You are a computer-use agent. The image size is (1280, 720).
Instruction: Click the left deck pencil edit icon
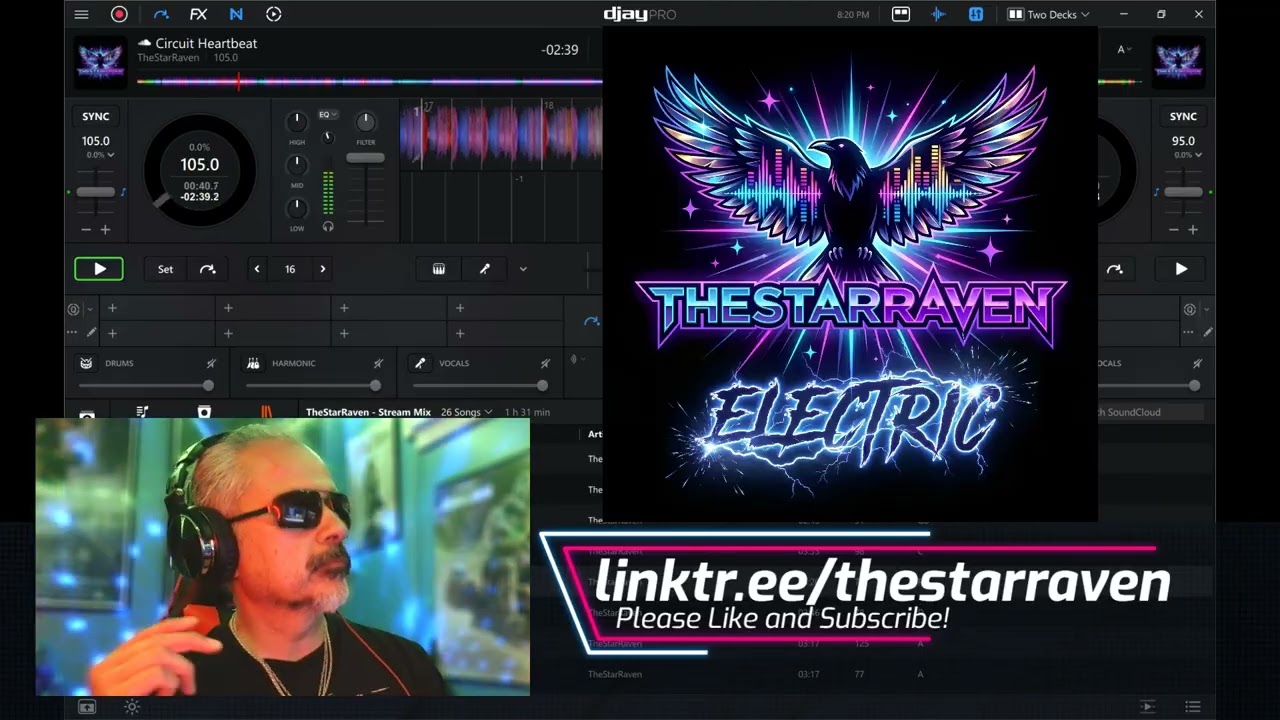point(91,332)
